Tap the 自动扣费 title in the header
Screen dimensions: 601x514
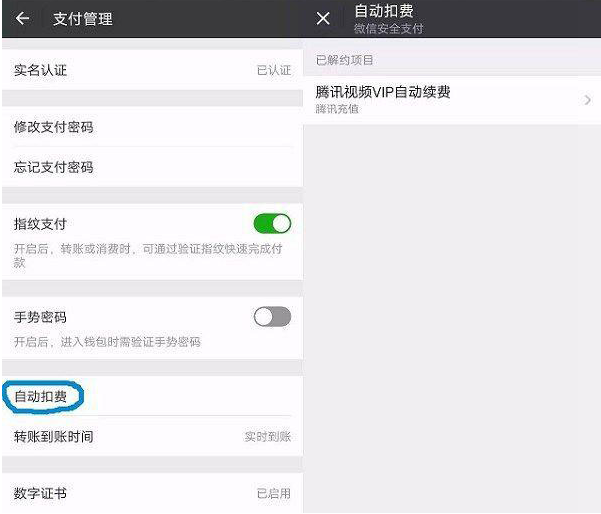coord(384,11)
